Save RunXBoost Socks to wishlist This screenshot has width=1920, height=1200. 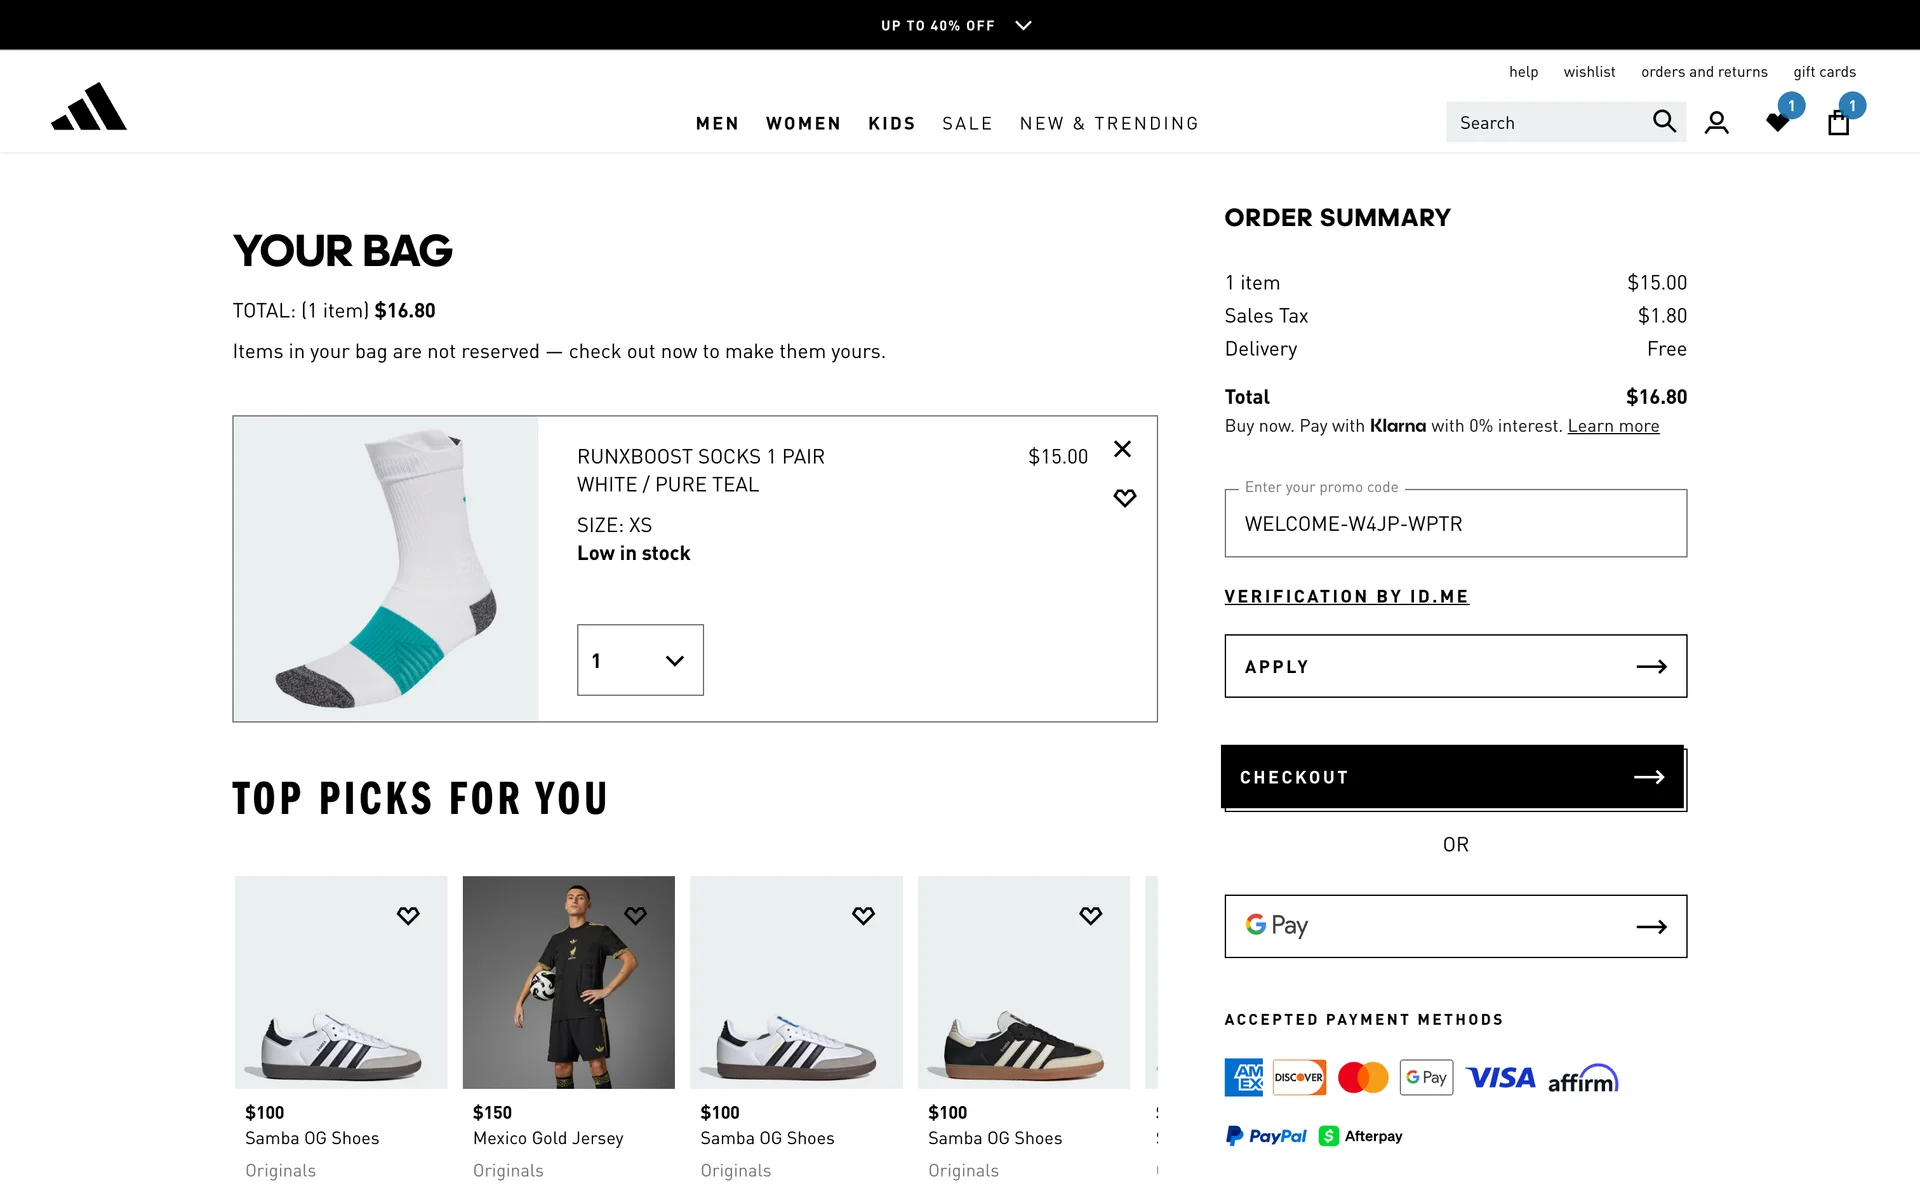(1124, 498)
